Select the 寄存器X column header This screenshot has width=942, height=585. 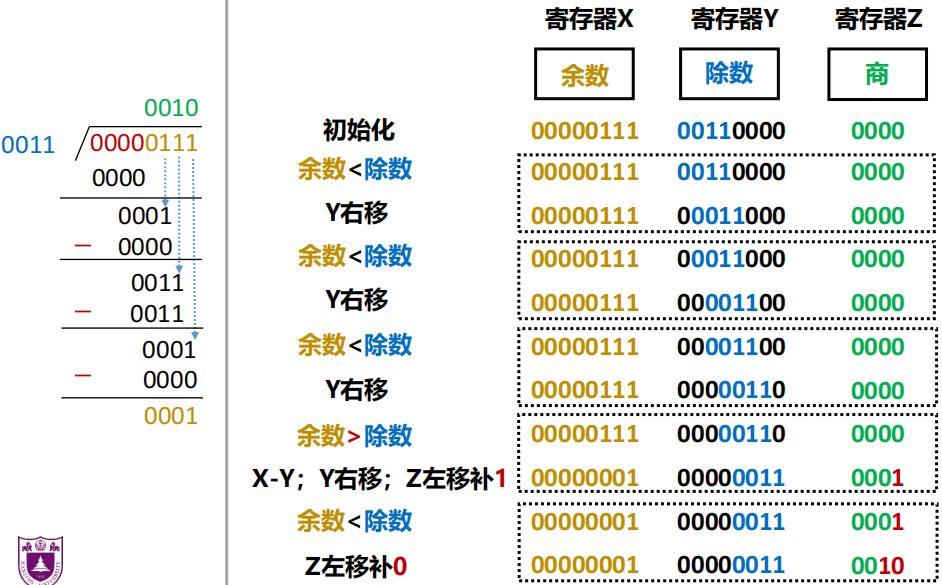click(x=589, y=20)
